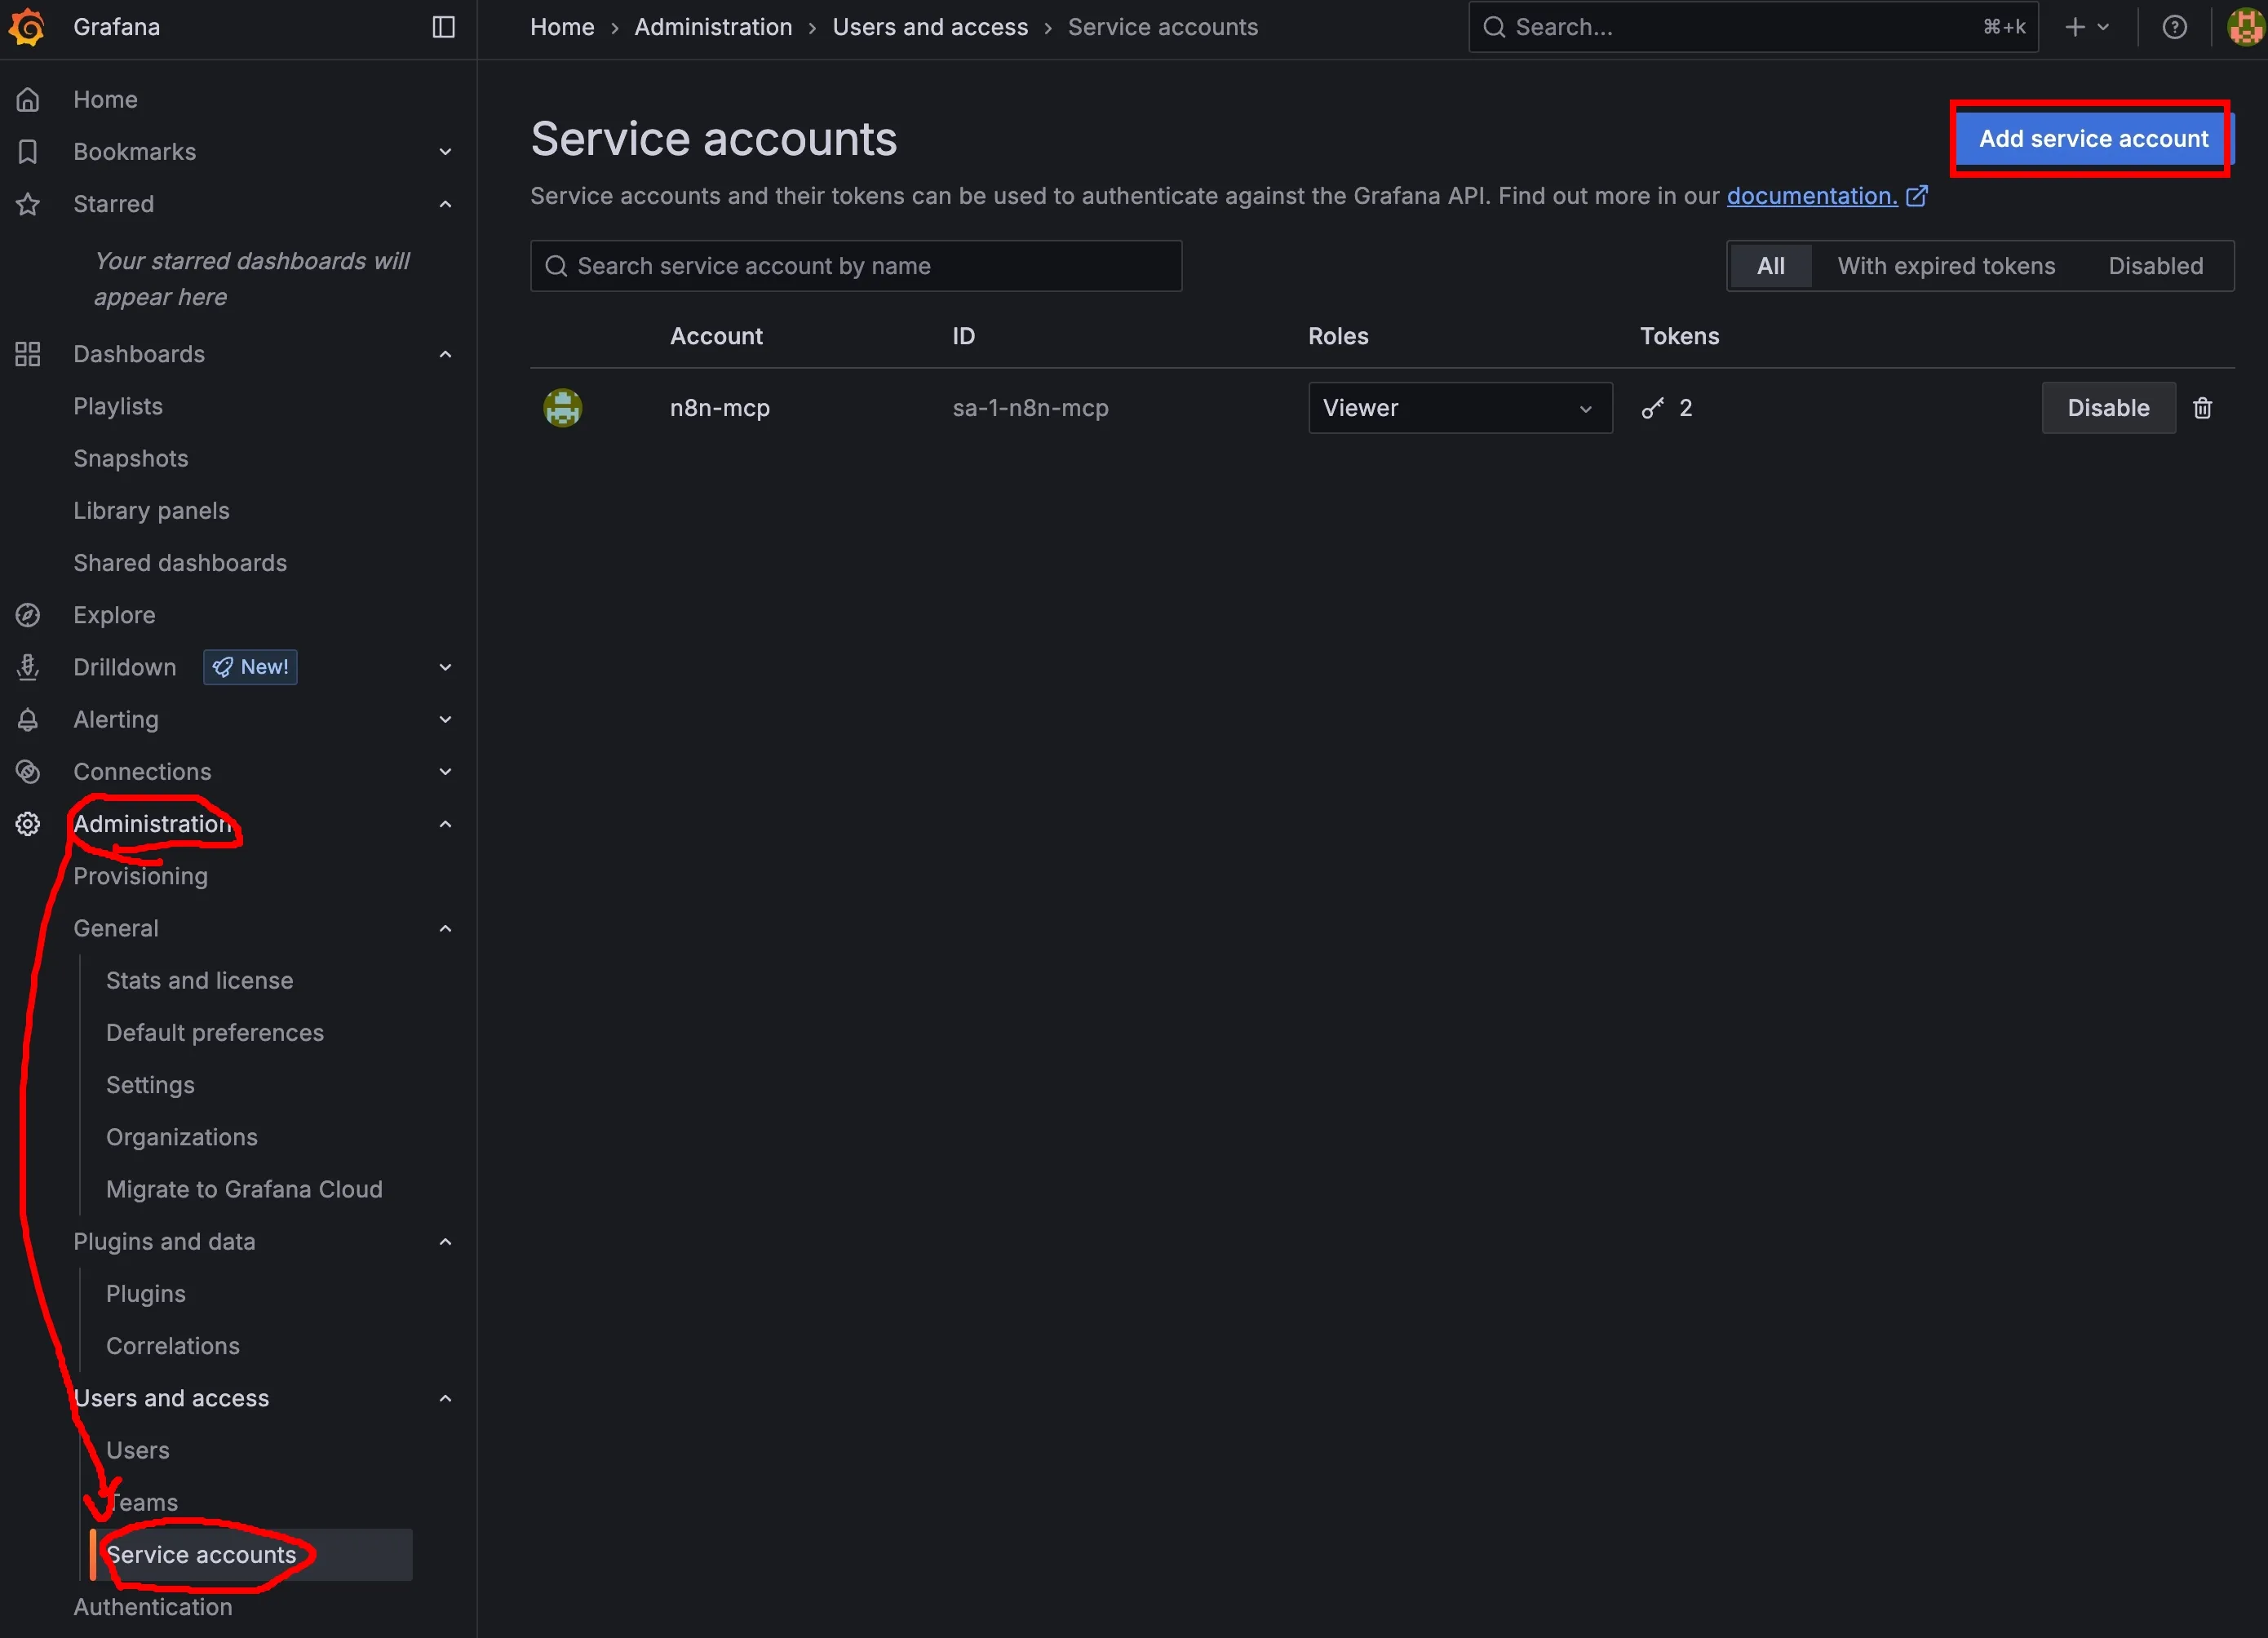Click the Alerting bell icon

click(28, 719)
